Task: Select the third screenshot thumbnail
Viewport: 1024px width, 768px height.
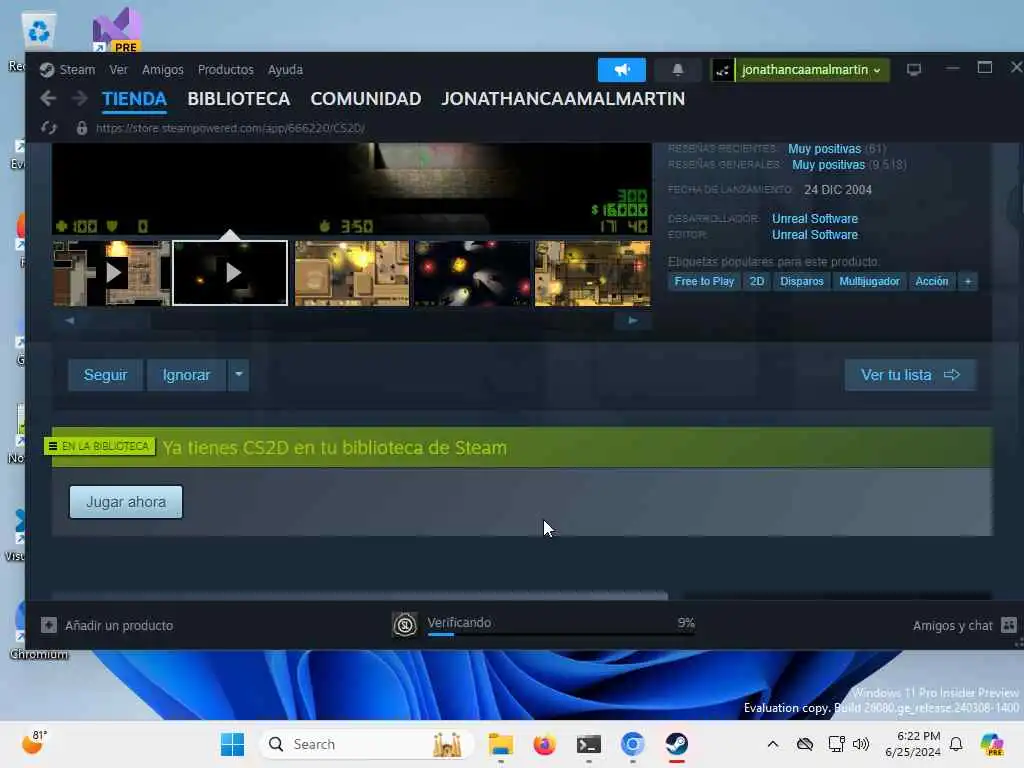Action: tap(352, 273)
